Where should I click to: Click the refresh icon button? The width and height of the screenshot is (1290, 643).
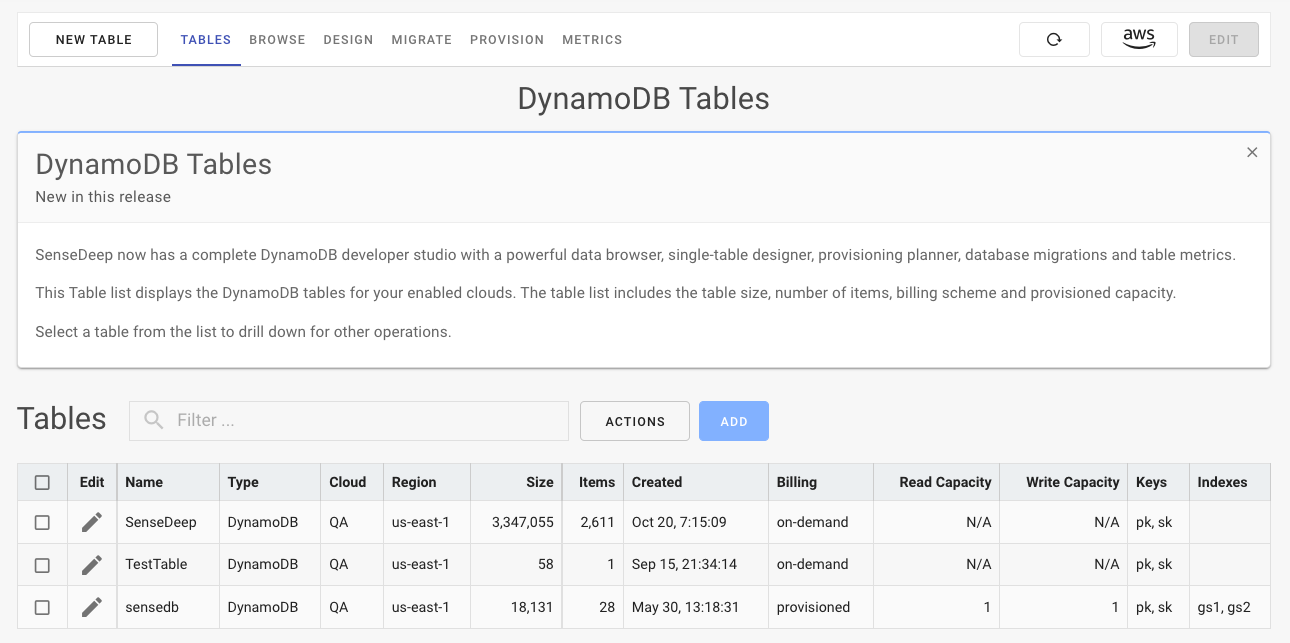click(1053, 40)
